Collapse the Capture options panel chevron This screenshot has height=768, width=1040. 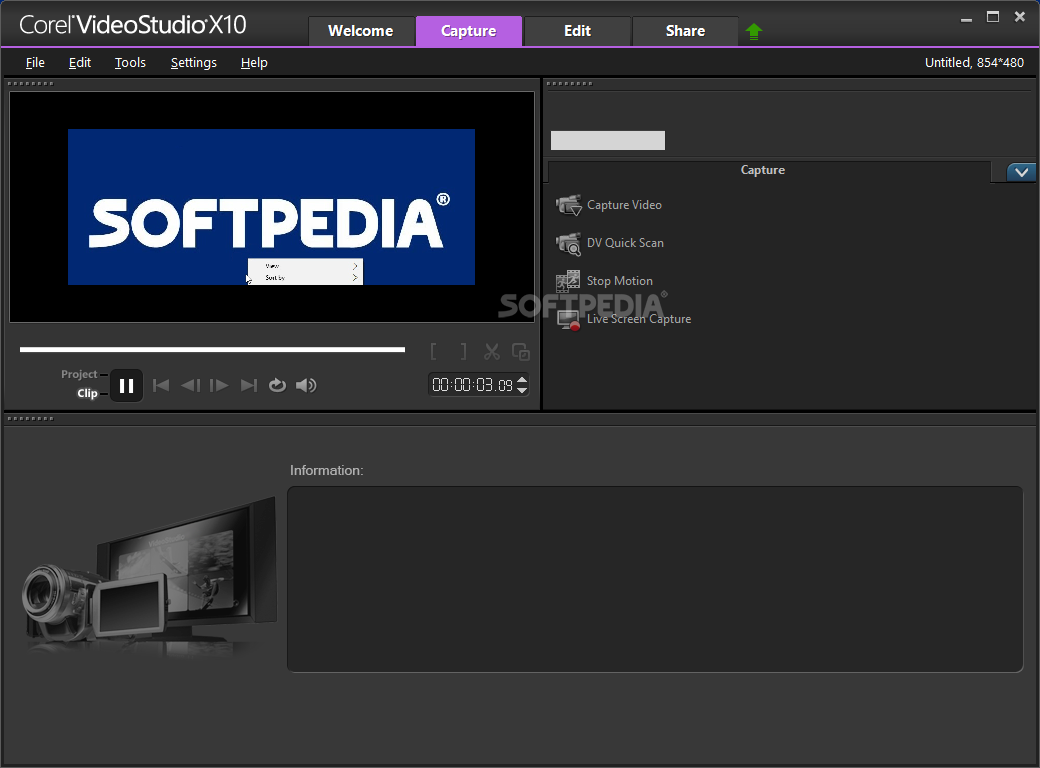click(x=1021, y=172)
